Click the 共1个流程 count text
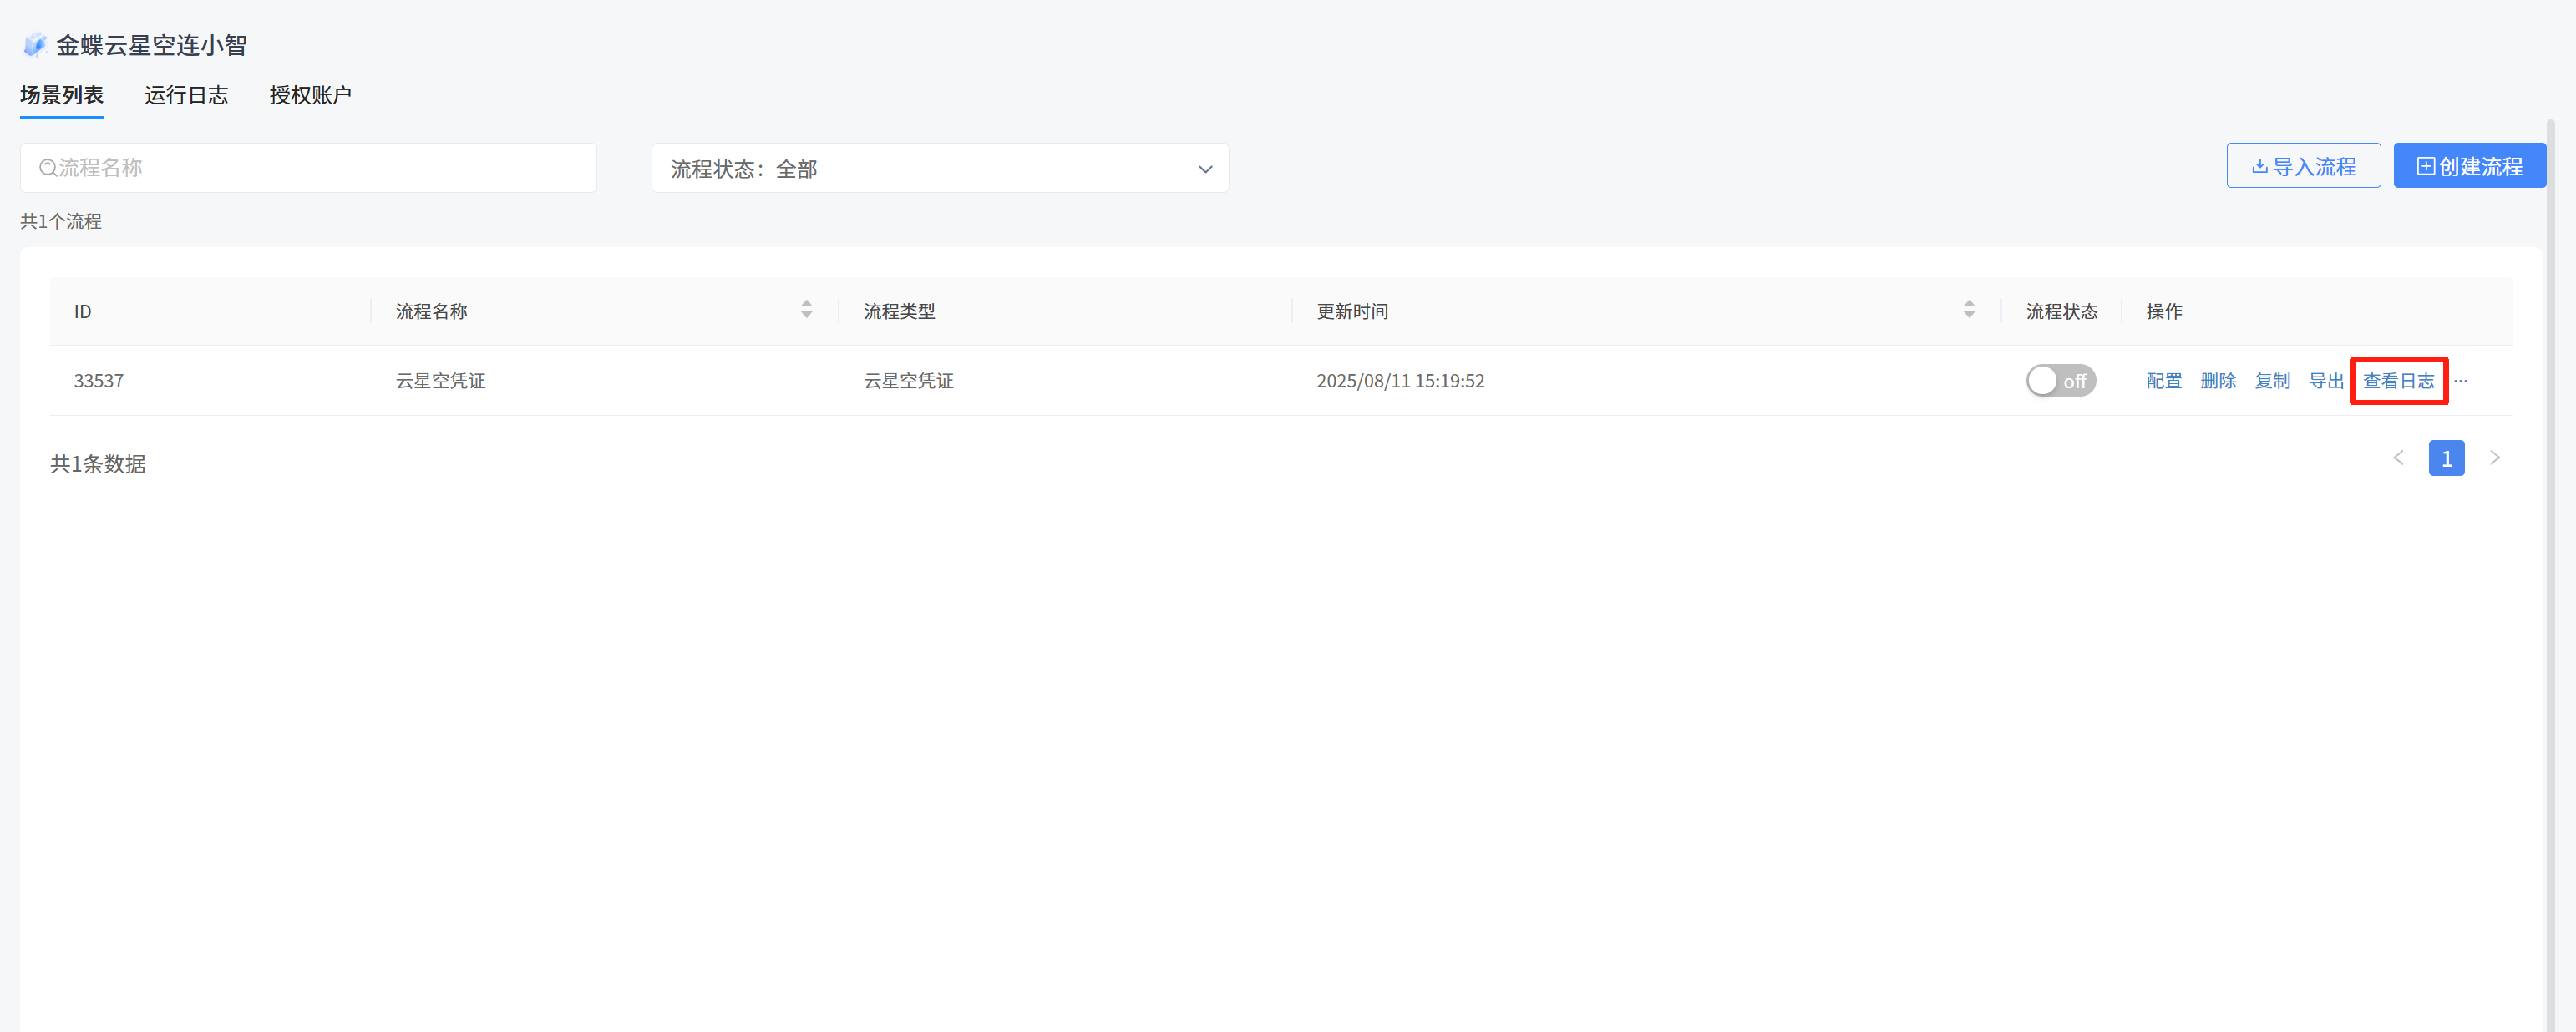The width and height of the screenshot is (2576, 1032). pos(61,221)
